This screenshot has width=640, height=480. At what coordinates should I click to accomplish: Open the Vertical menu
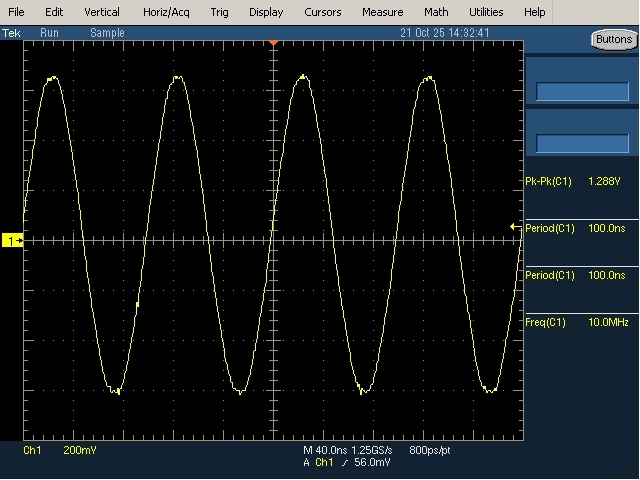point(101,12)
